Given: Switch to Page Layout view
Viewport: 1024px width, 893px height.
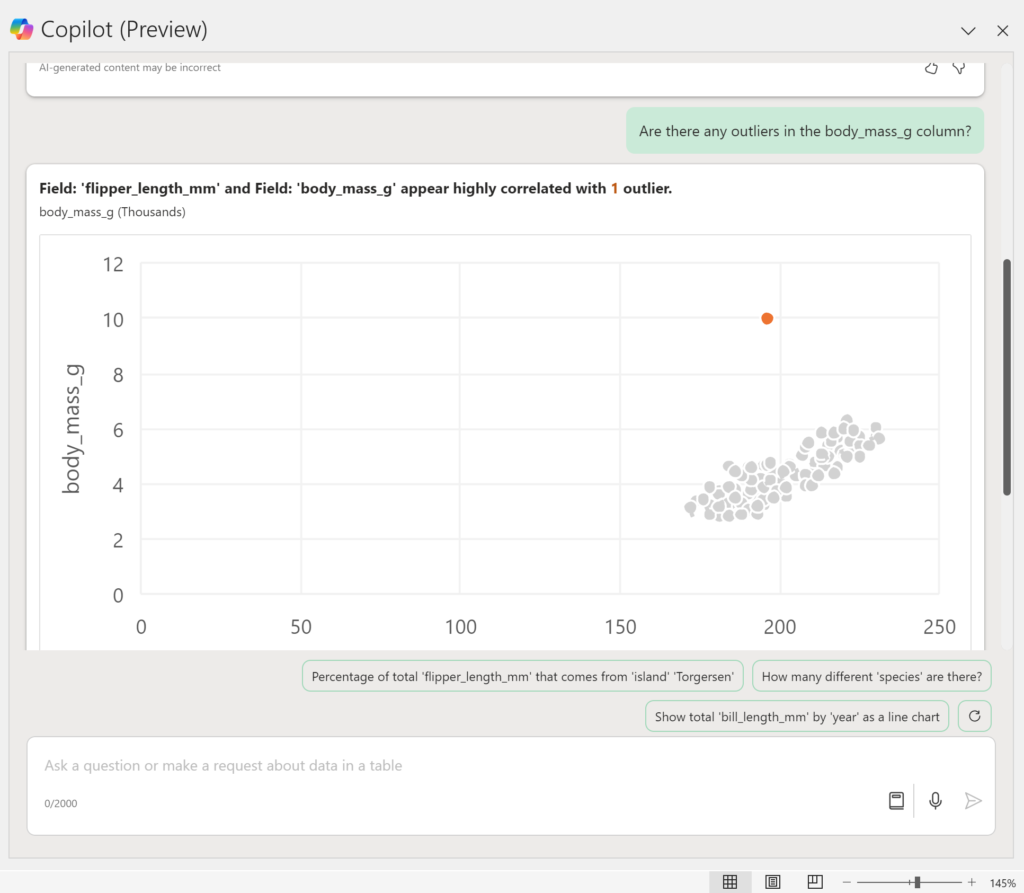Looking at the screenshot, I should (x=773, y=882).
